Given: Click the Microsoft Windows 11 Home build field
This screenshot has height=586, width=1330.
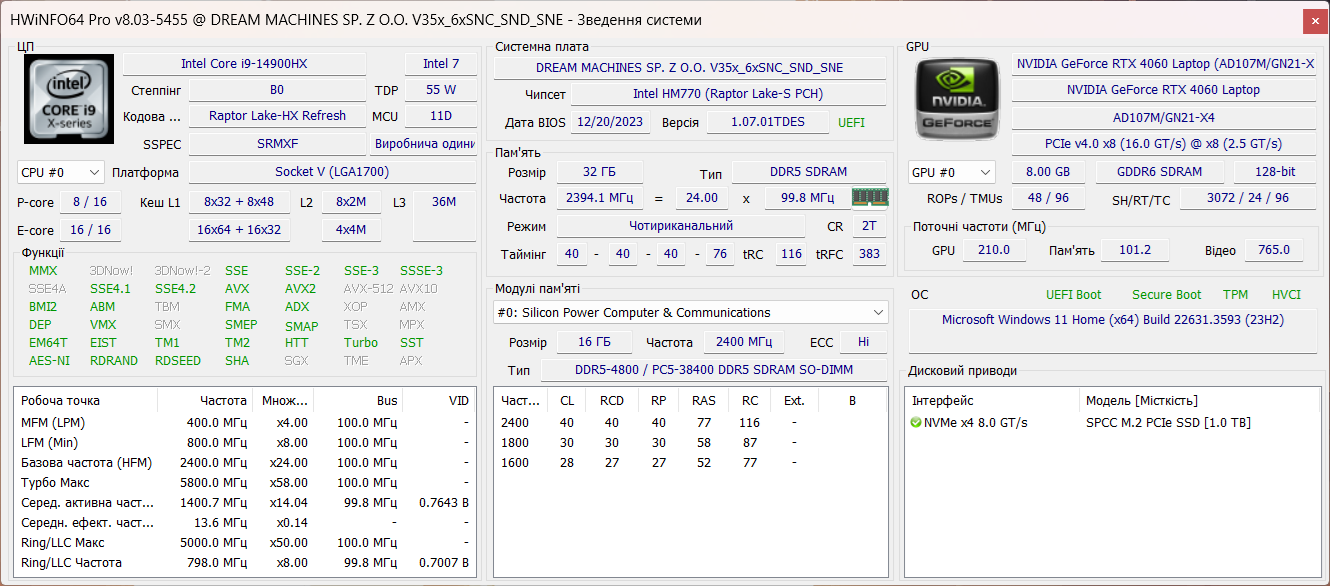Looking at the screenshot, I should point(1113,320).
